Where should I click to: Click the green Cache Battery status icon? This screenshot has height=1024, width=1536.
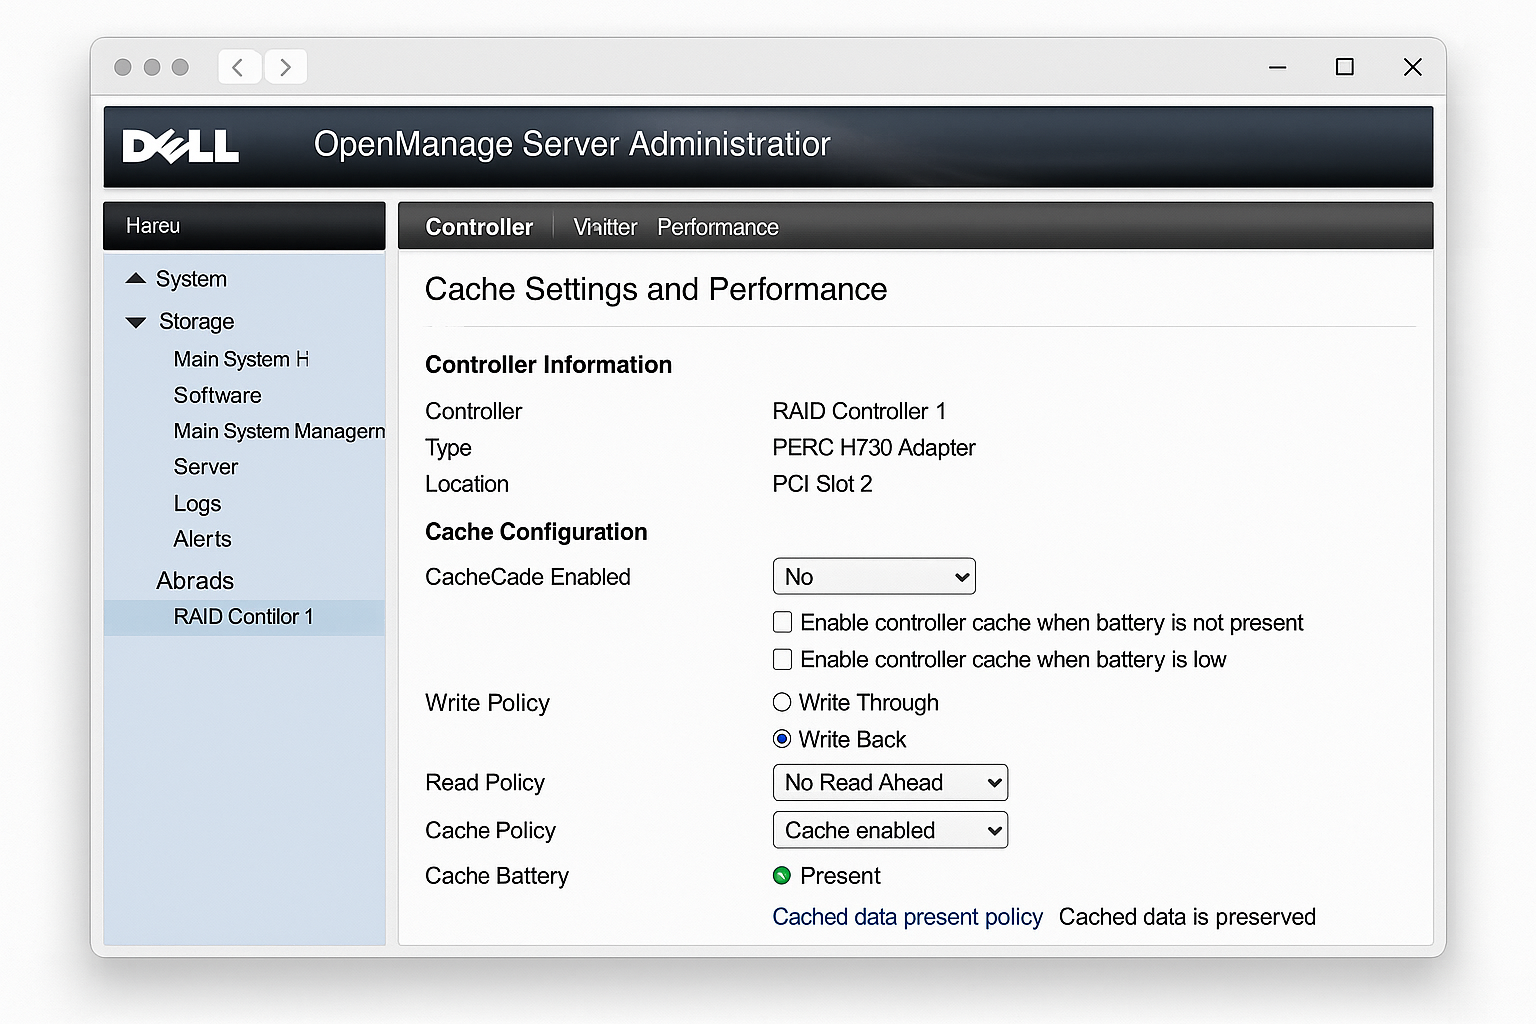(x=782, y=876)
